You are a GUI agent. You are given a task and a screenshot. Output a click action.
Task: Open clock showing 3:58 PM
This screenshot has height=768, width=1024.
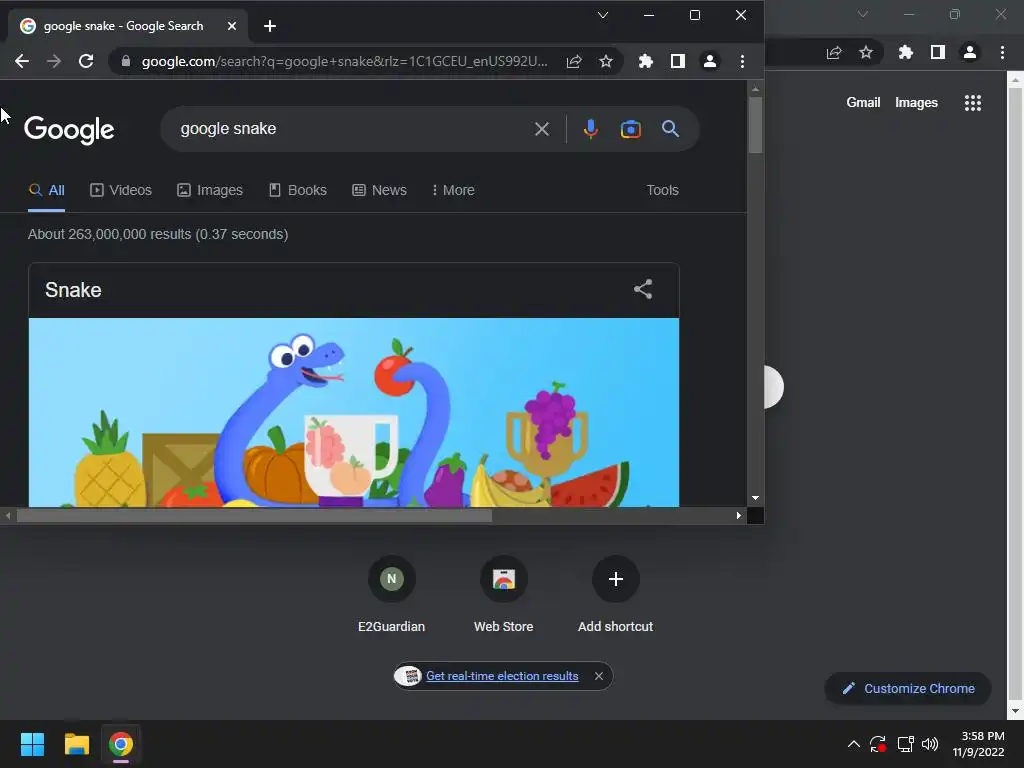[x=978, y=744]
